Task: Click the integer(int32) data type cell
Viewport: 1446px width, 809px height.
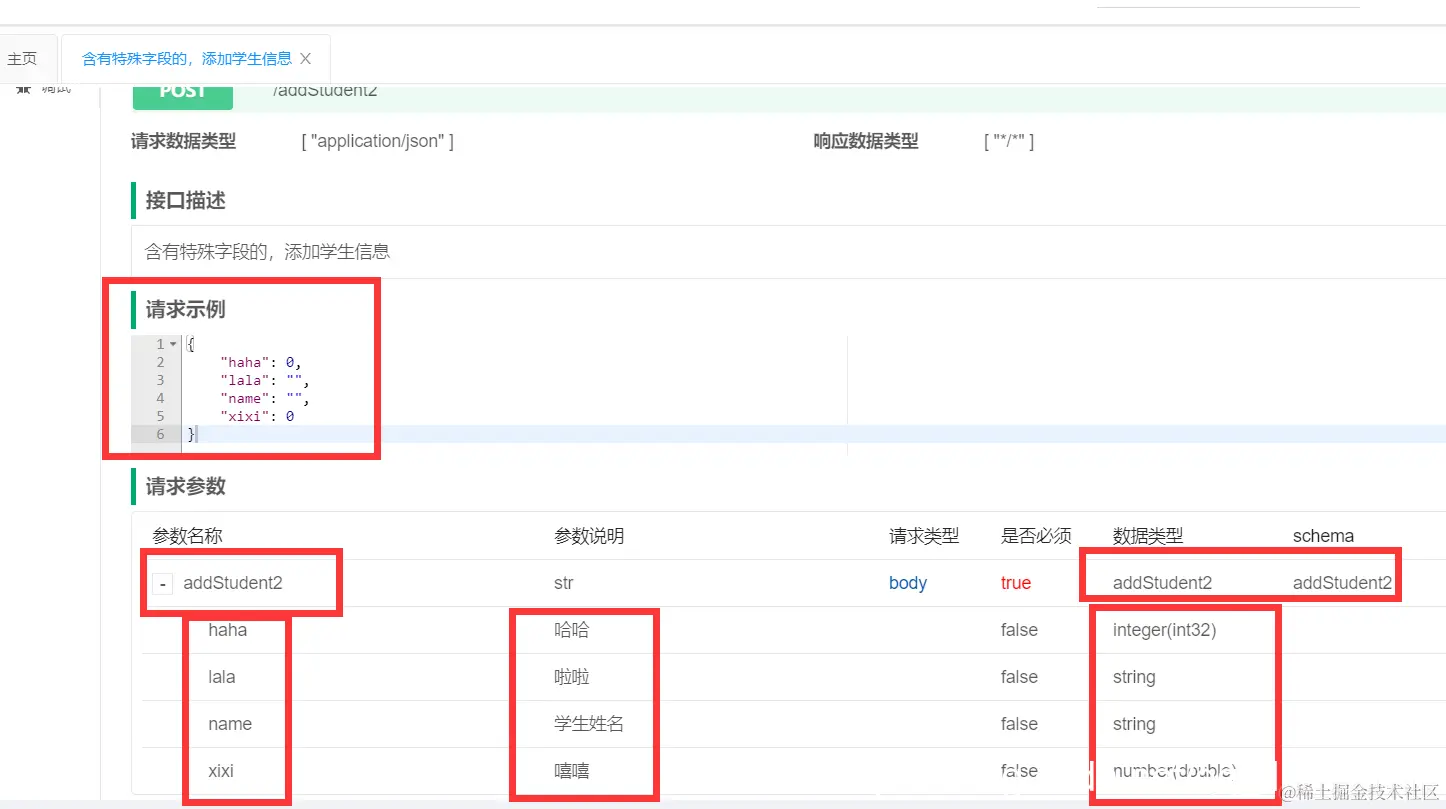Action: pyautogui.click(x=1165, y=630)
